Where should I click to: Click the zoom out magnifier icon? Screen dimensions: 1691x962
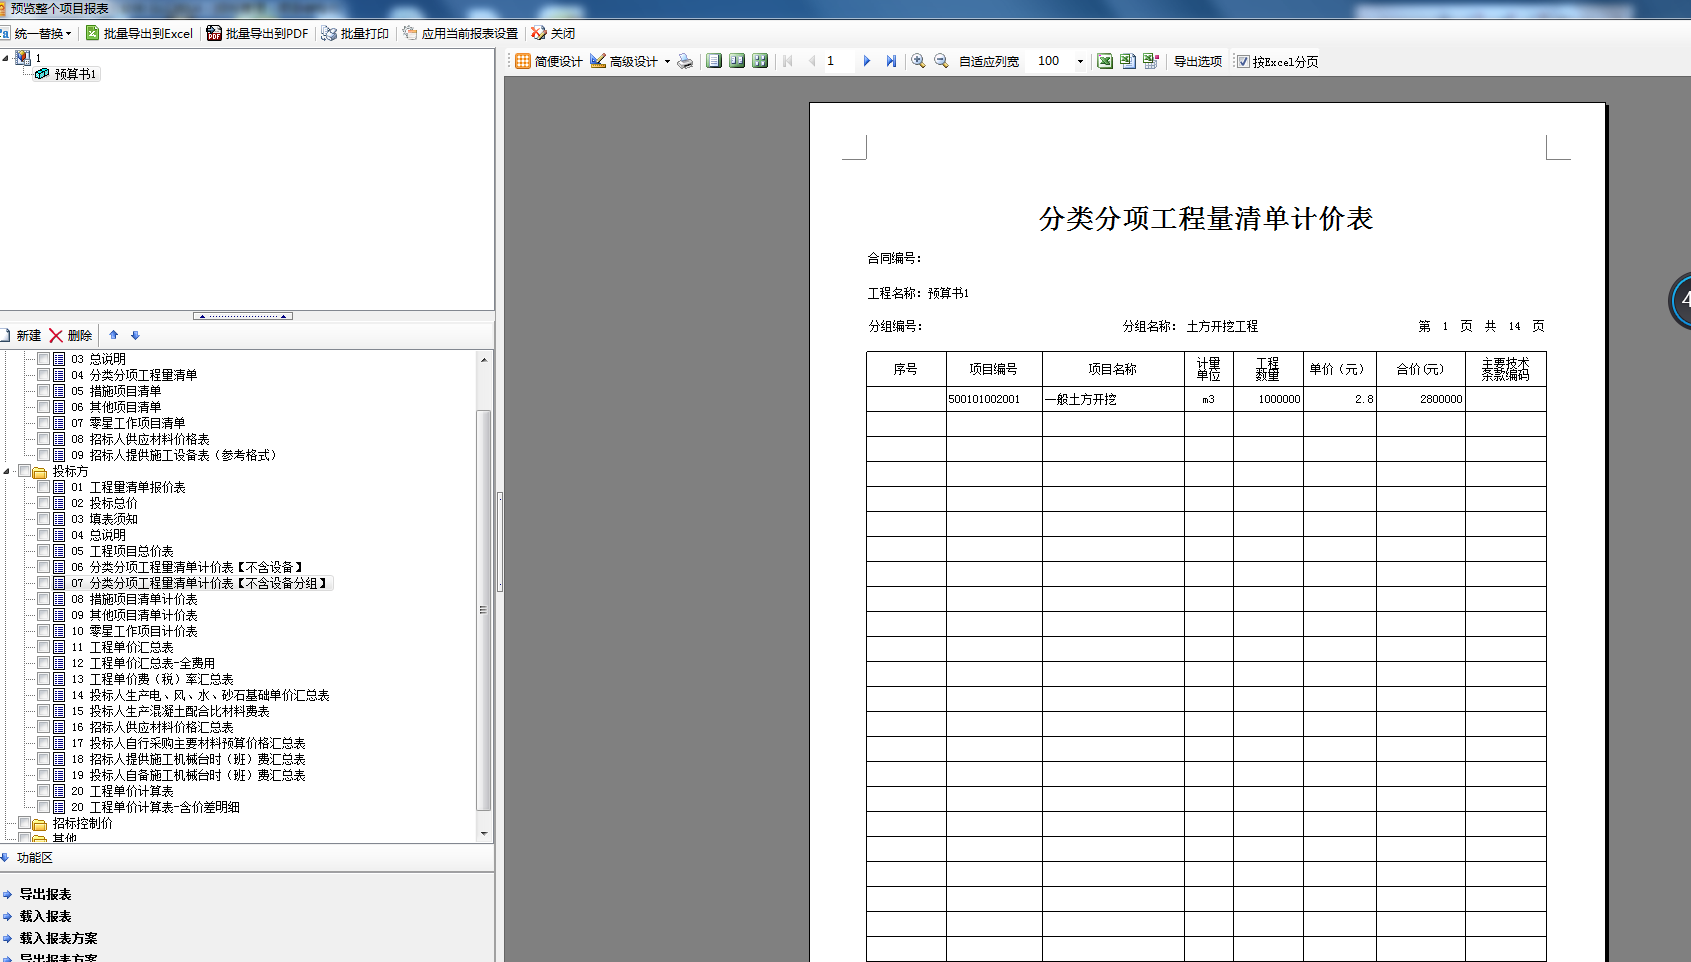pos(941,61)
